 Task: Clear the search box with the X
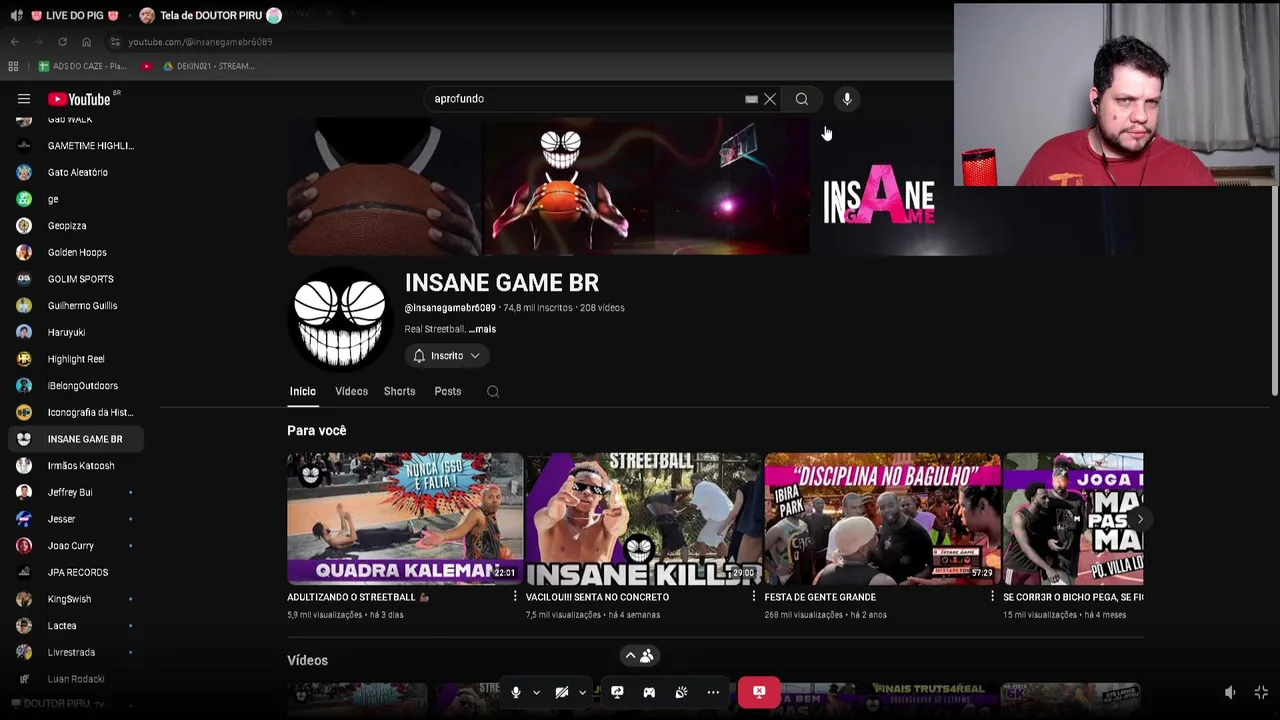[x=770, y=99]
